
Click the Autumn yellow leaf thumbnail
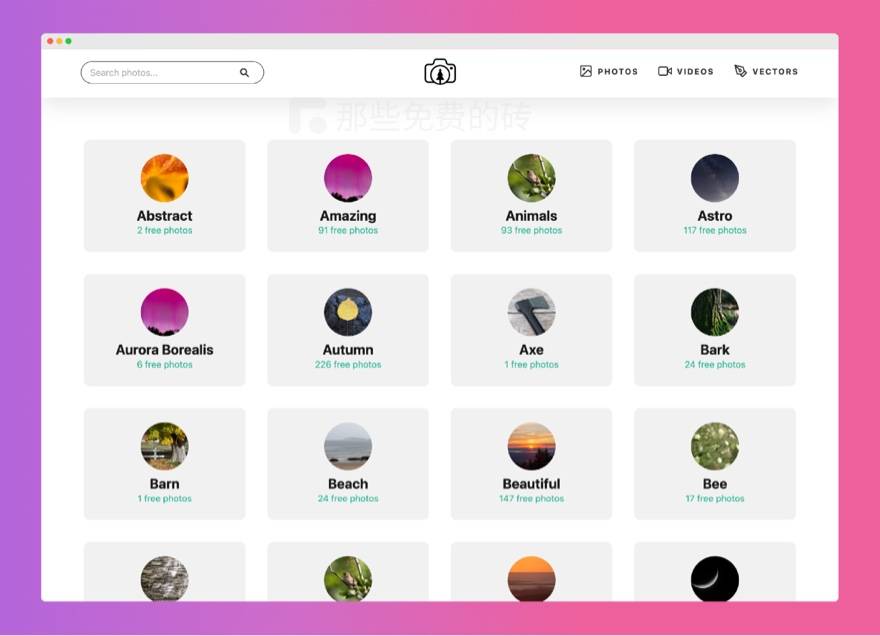tap(348, 312)
